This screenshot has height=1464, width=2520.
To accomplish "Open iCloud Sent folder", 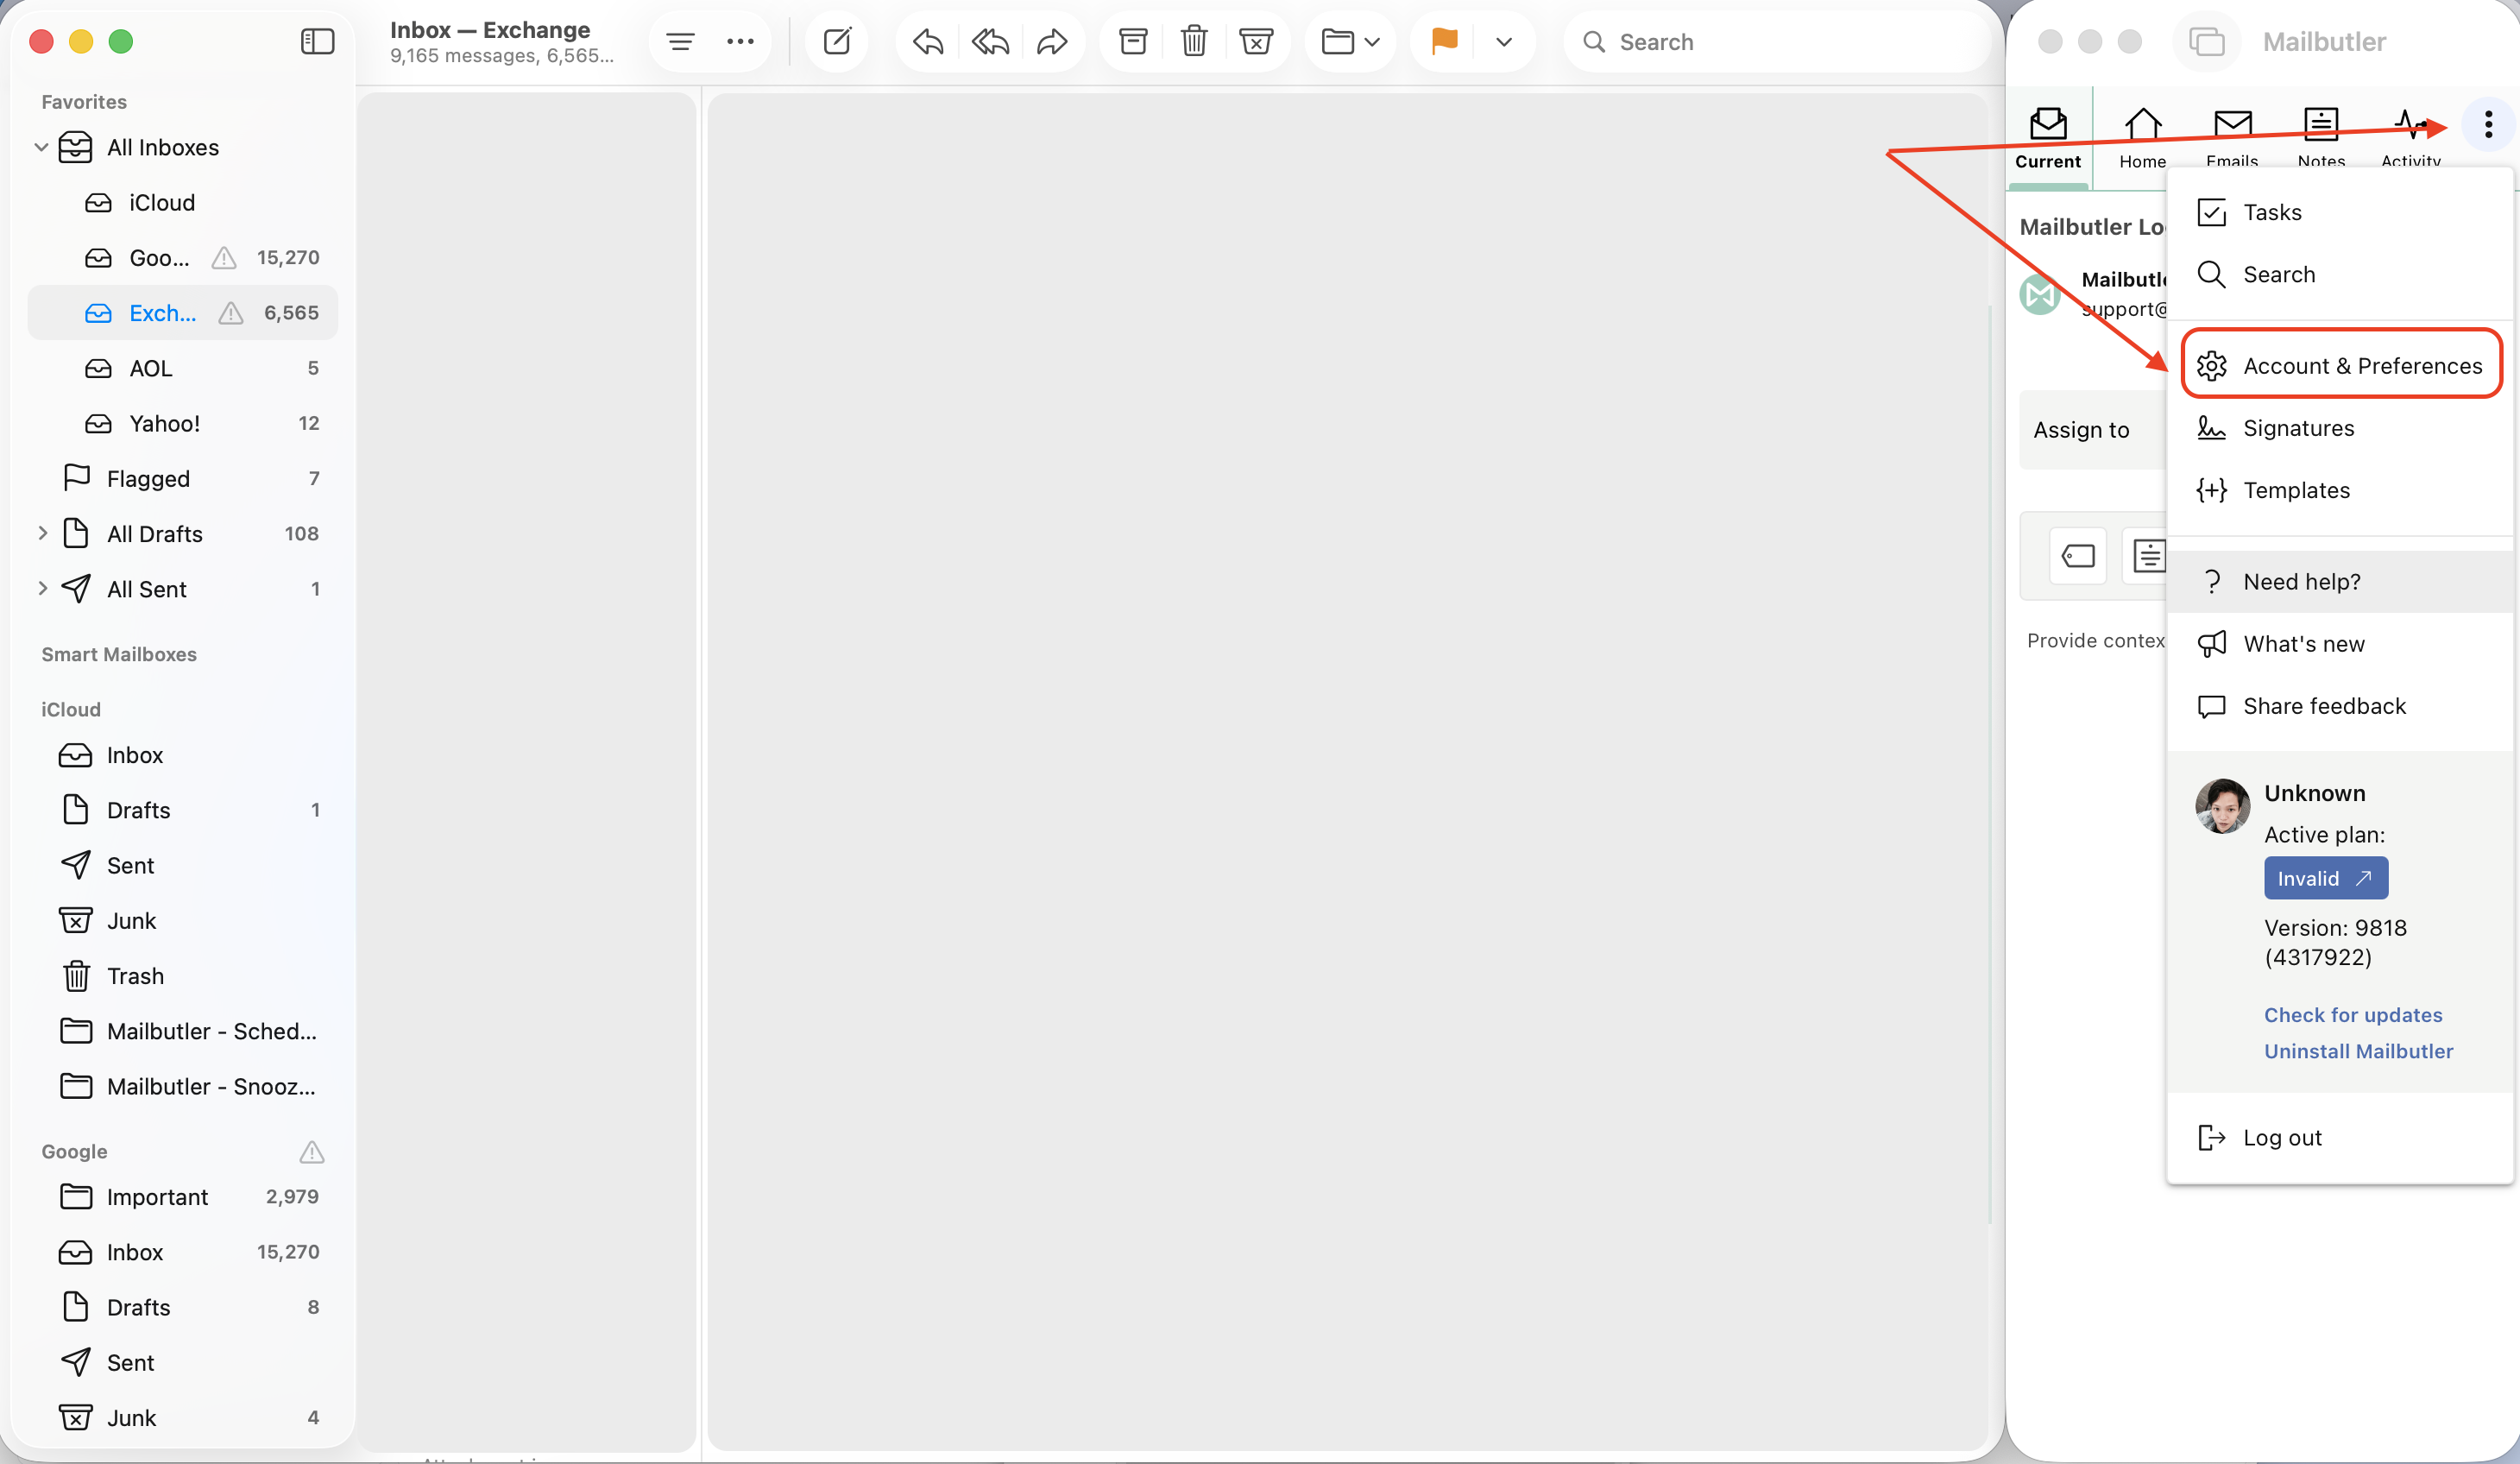I will 183,865.
